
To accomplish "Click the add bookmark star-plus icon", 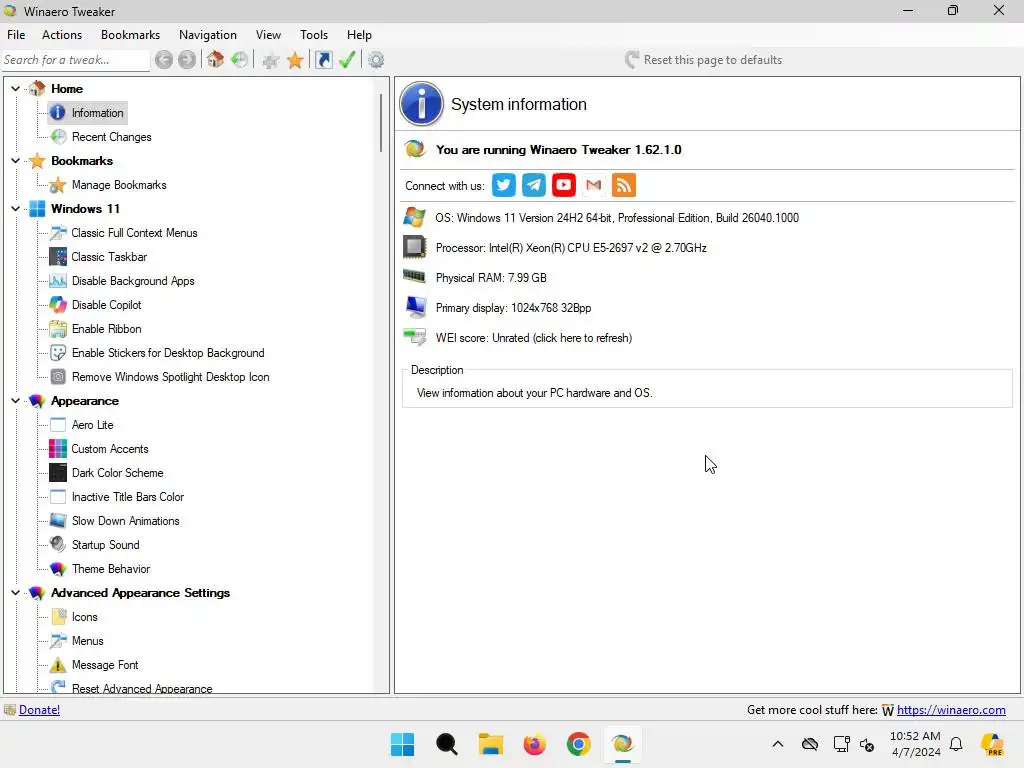I will pos(270,60).
